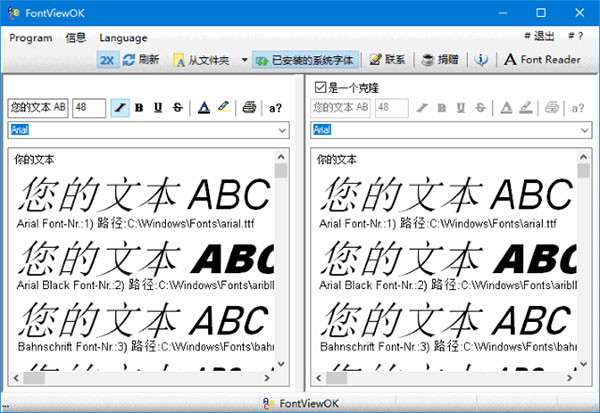600x413 pixels.
Task: Click the left pane print icon
Action: point(249,108)
